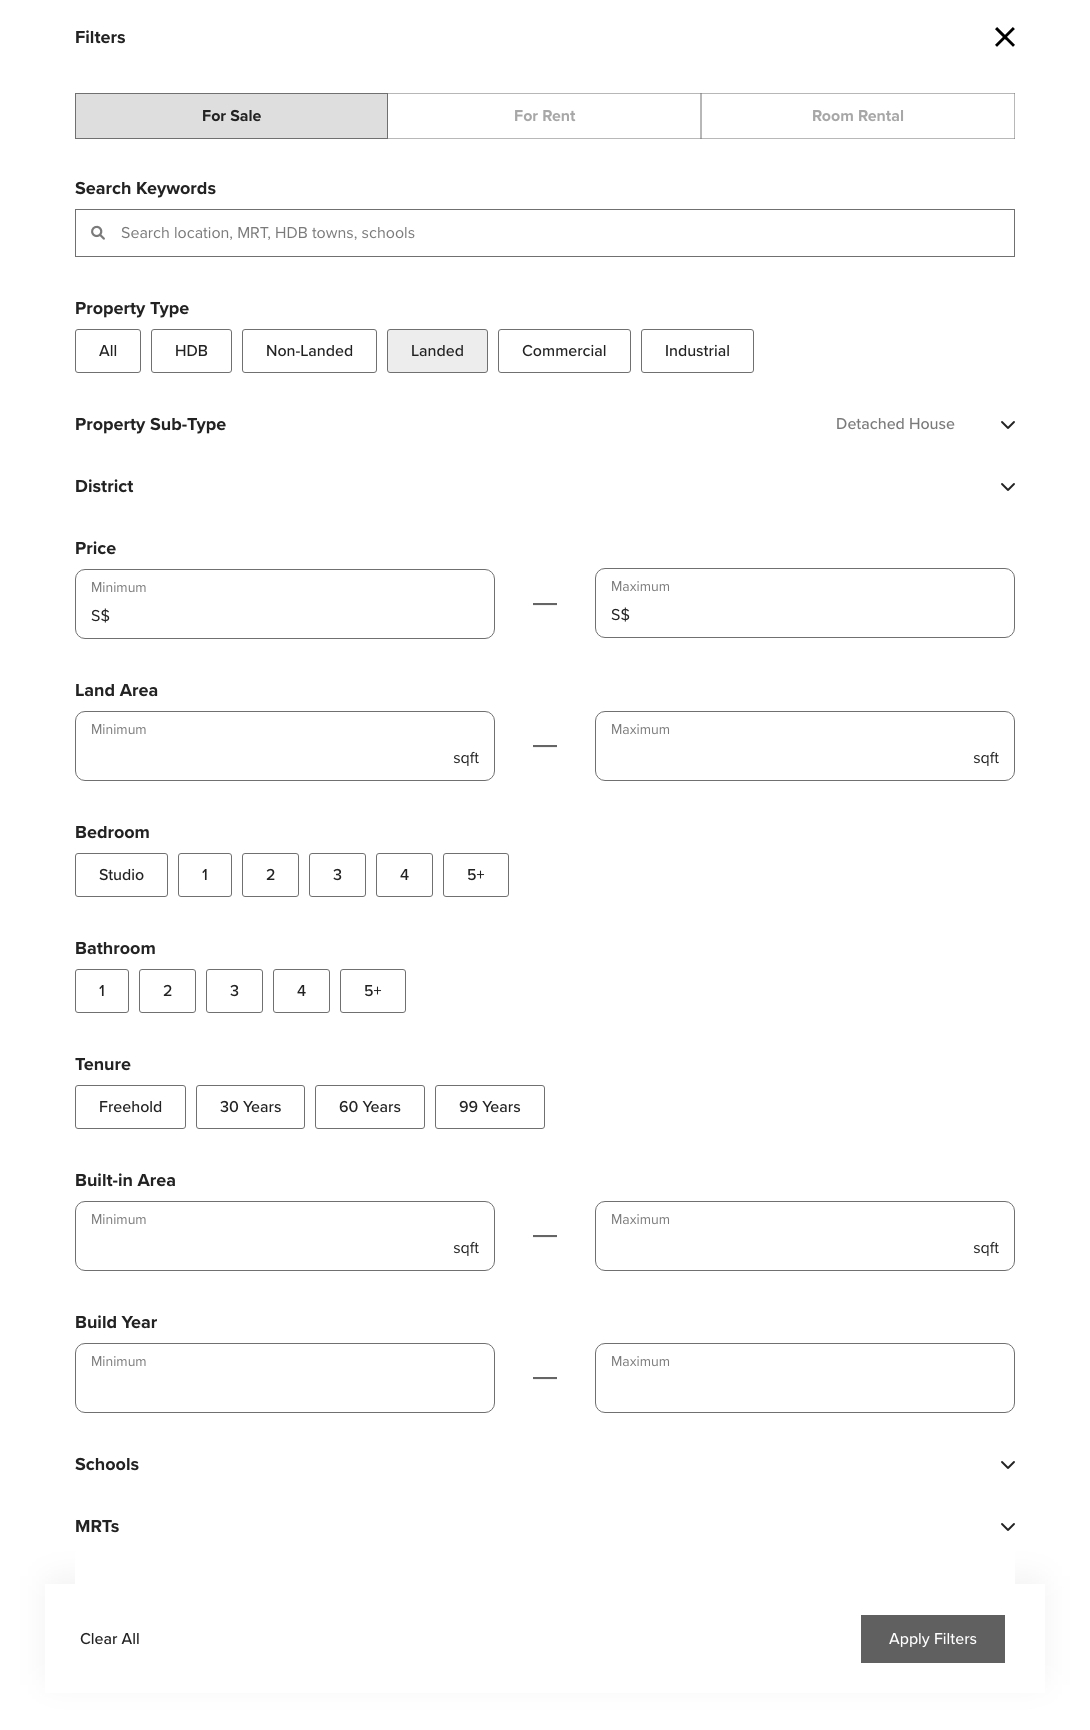This screenshot has height=1730, width=1090.
Task: Select Industrial property type
Action: coord(697,351)
